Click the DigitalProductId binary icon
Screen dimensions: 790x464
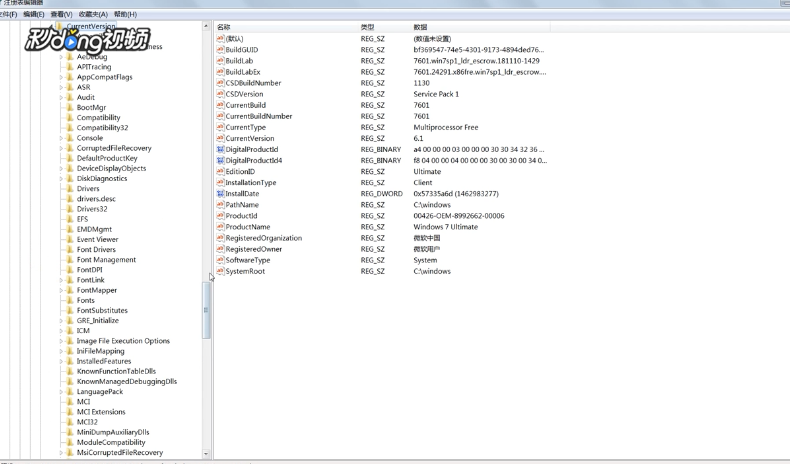[x=220, y=149]
